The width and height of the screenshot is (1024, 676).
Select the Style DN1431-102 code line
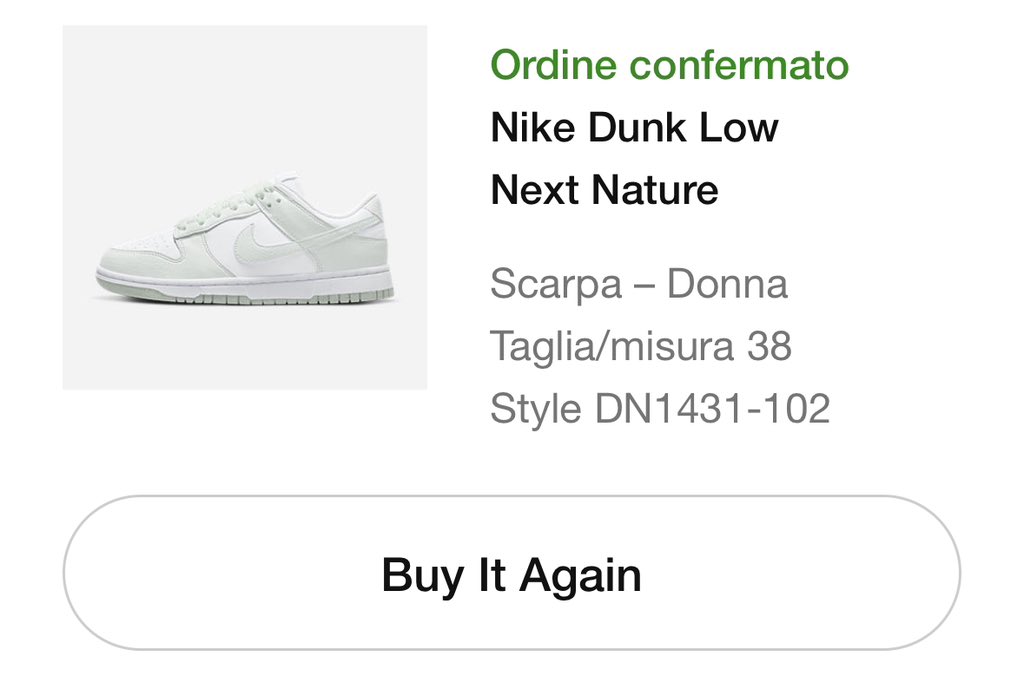(x=660, y=409)
